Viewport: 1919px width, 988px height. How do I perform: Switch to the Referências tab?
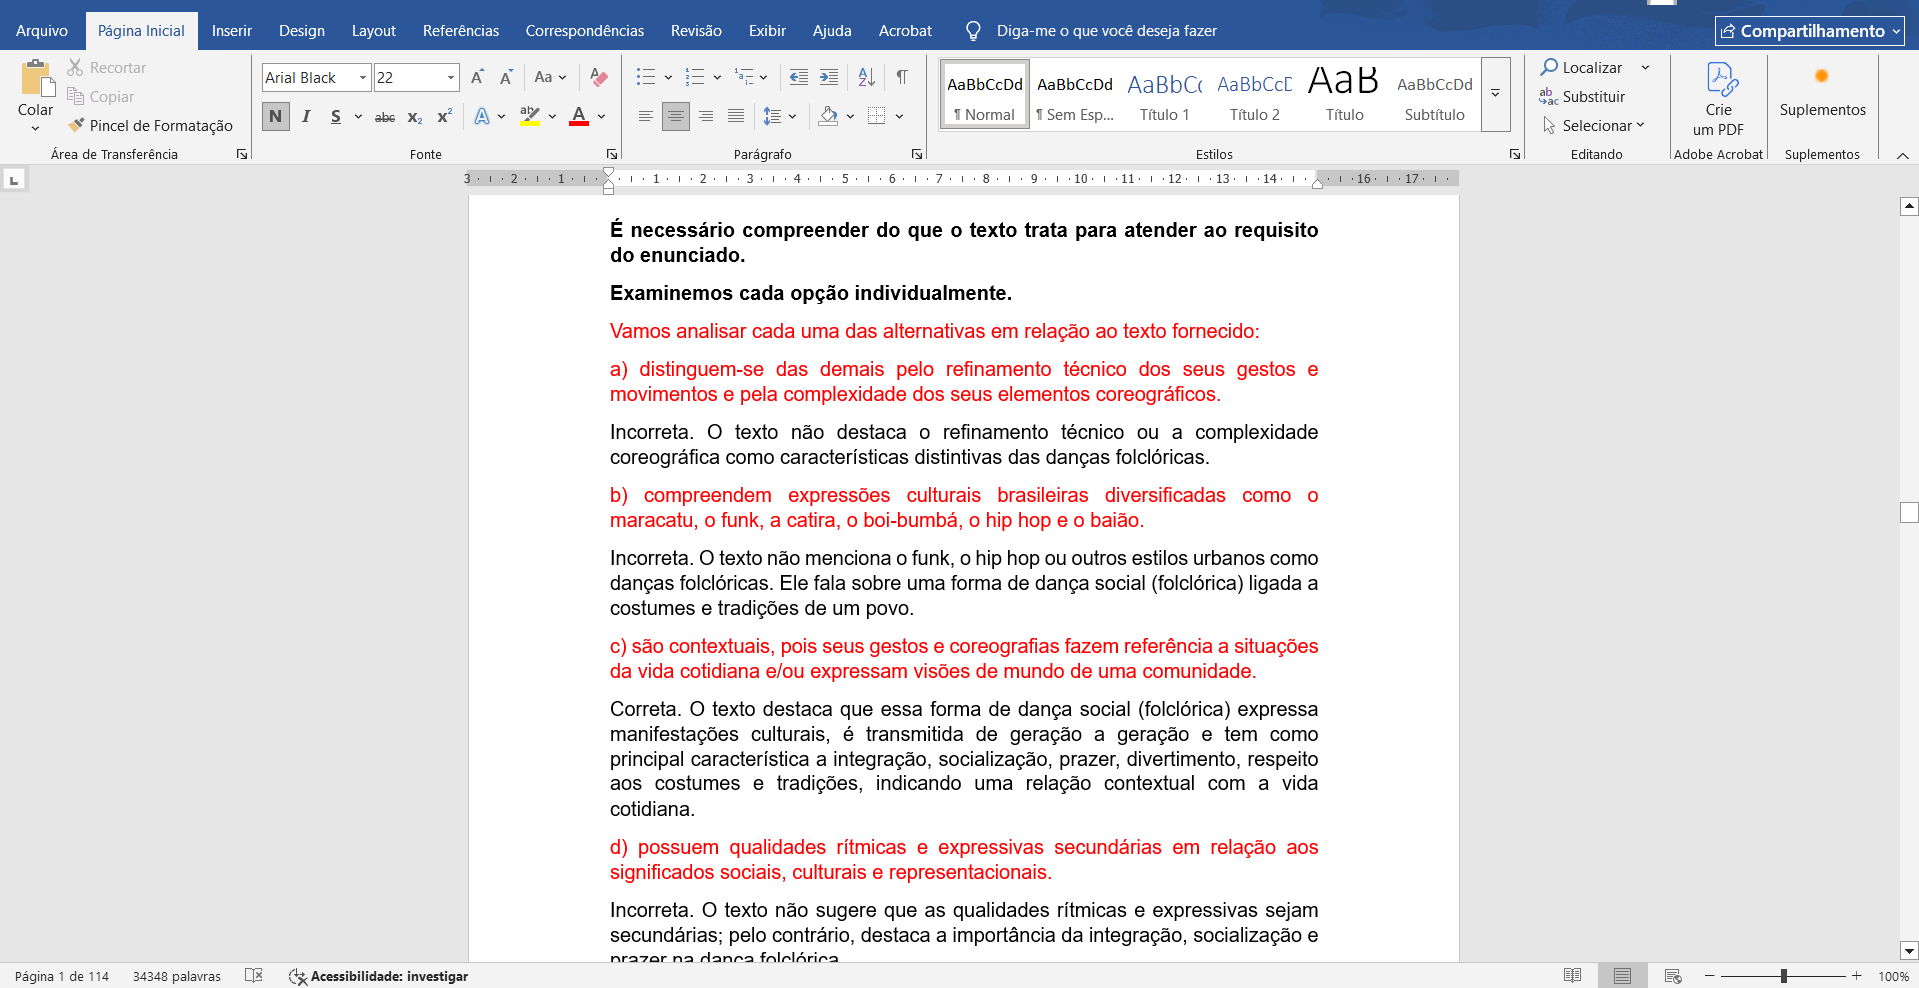click(x=461, y=31)
